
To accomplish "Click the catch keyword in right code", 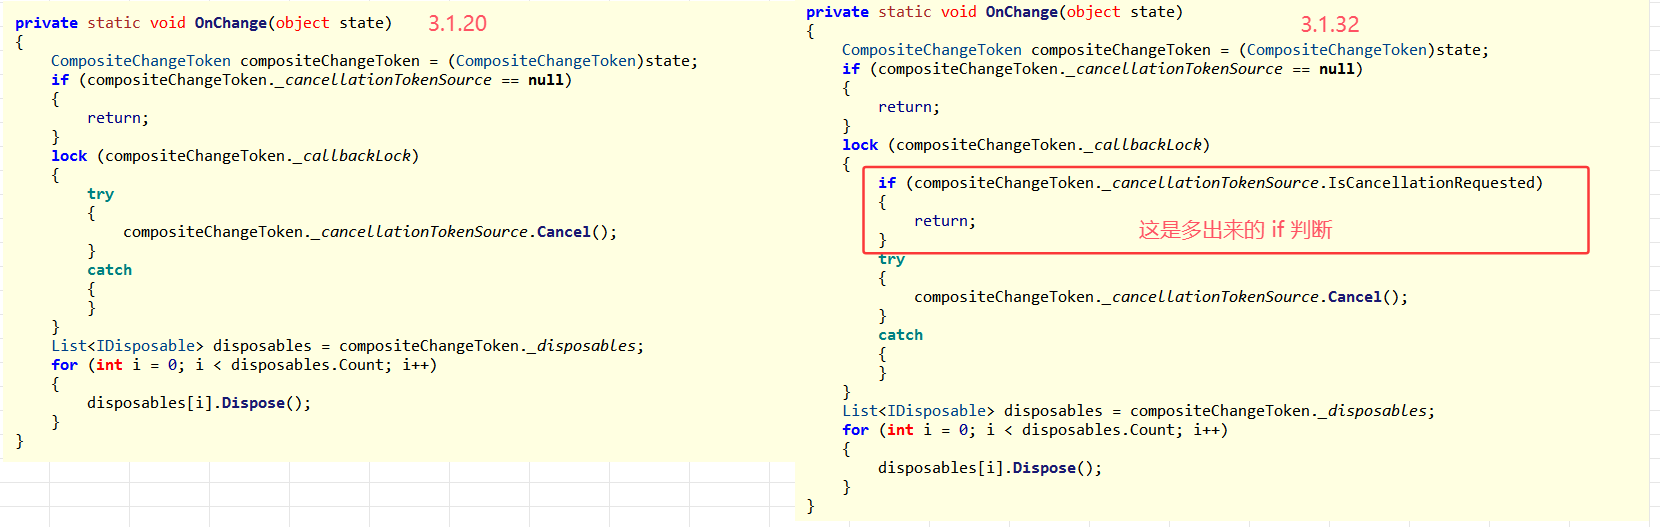I will pos(900,335).
